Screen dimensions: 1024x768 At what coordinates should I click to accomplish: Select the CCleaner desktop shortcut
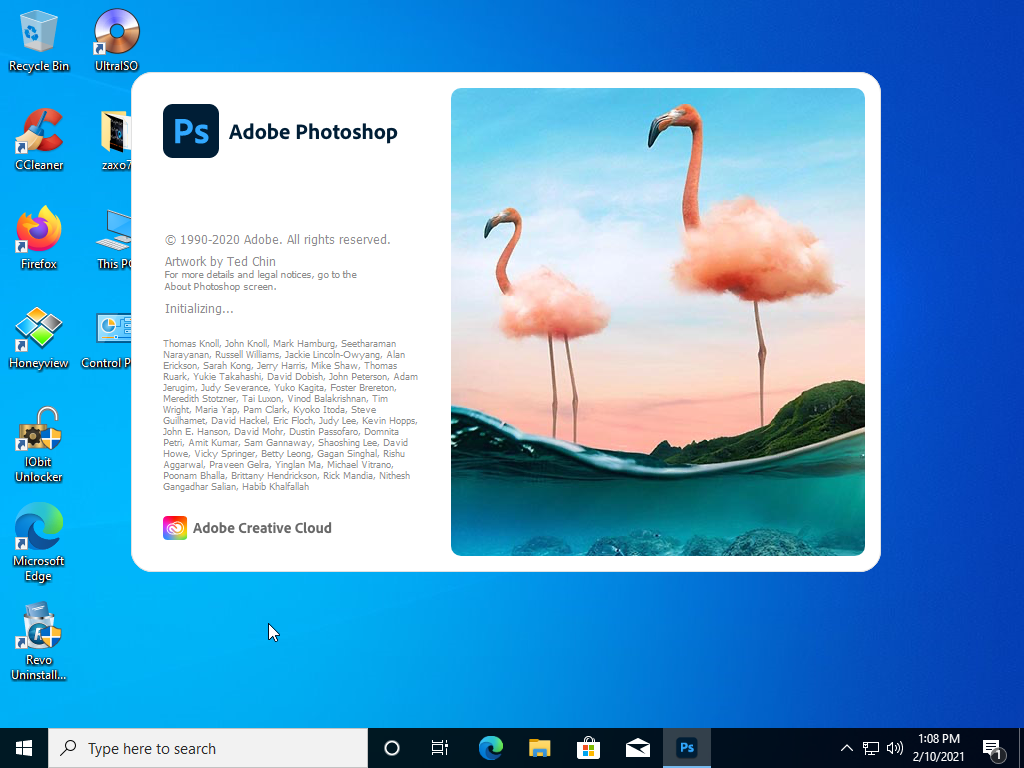(39, 140)
